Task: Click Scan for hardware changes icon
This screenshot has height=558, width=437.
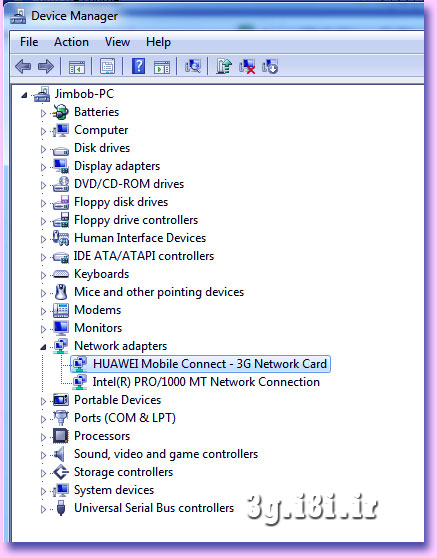Action: pyautogui.click(x=193, y=66)
